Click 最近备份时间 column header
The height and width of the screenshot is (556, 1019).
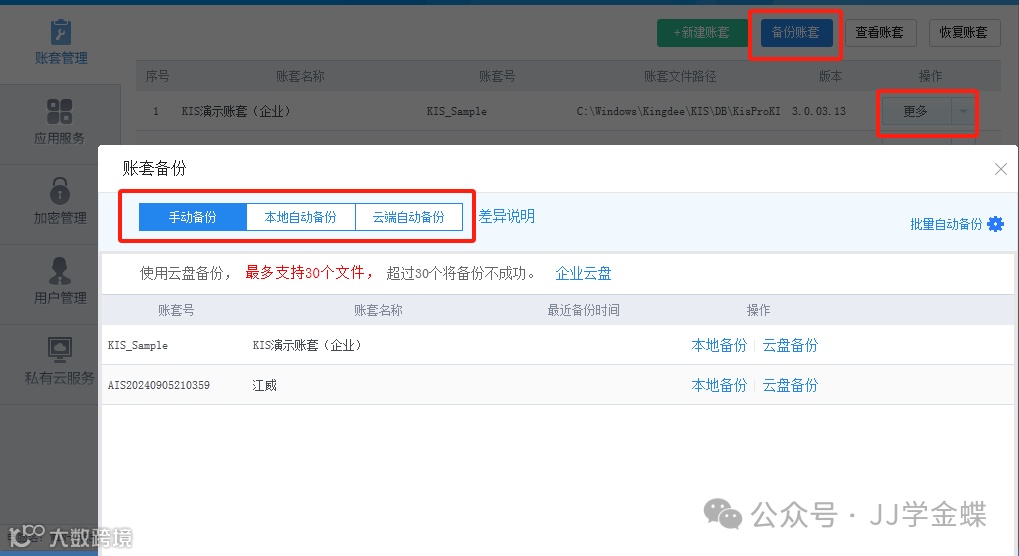click(584, 310)
